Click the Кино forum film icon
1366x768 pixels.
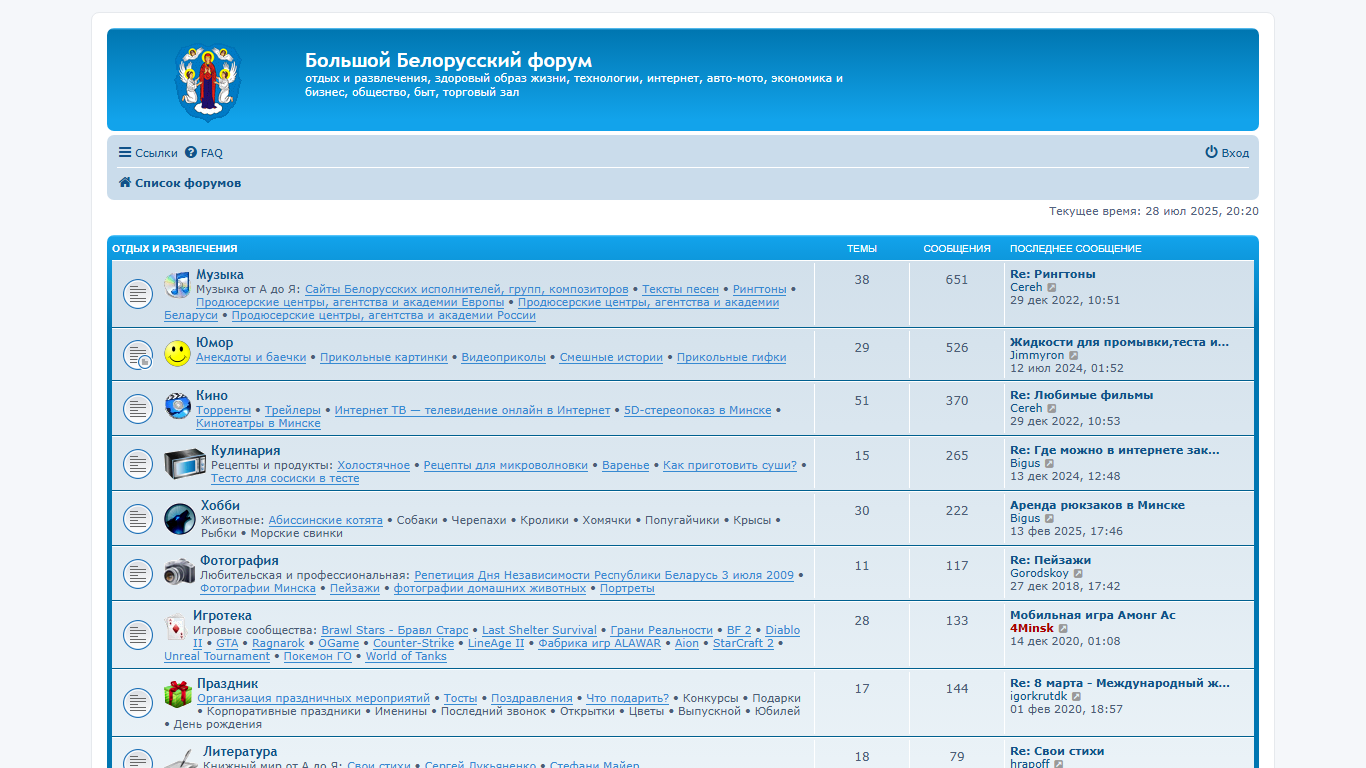(x=178, y=406)
